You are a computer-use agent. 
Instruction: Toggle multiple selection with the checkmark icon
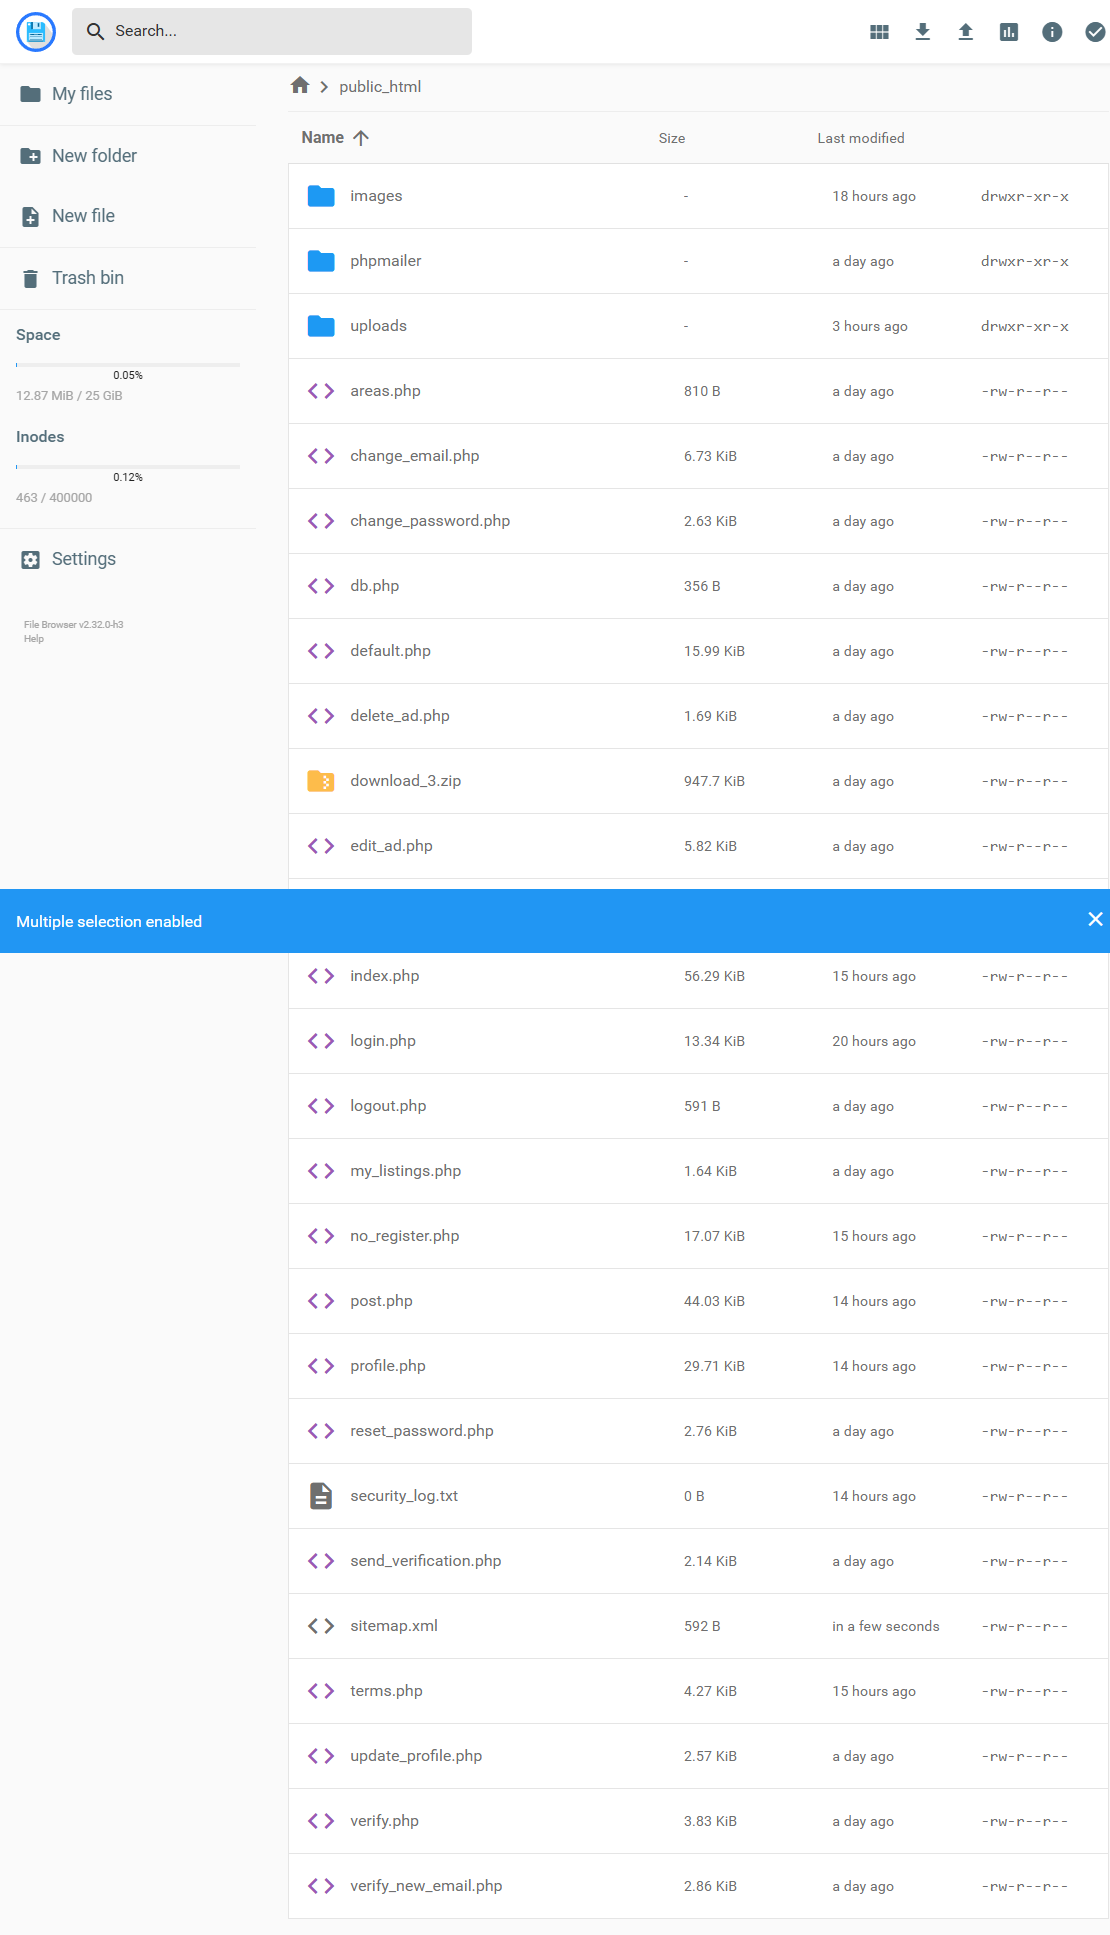click(1094, 32)
